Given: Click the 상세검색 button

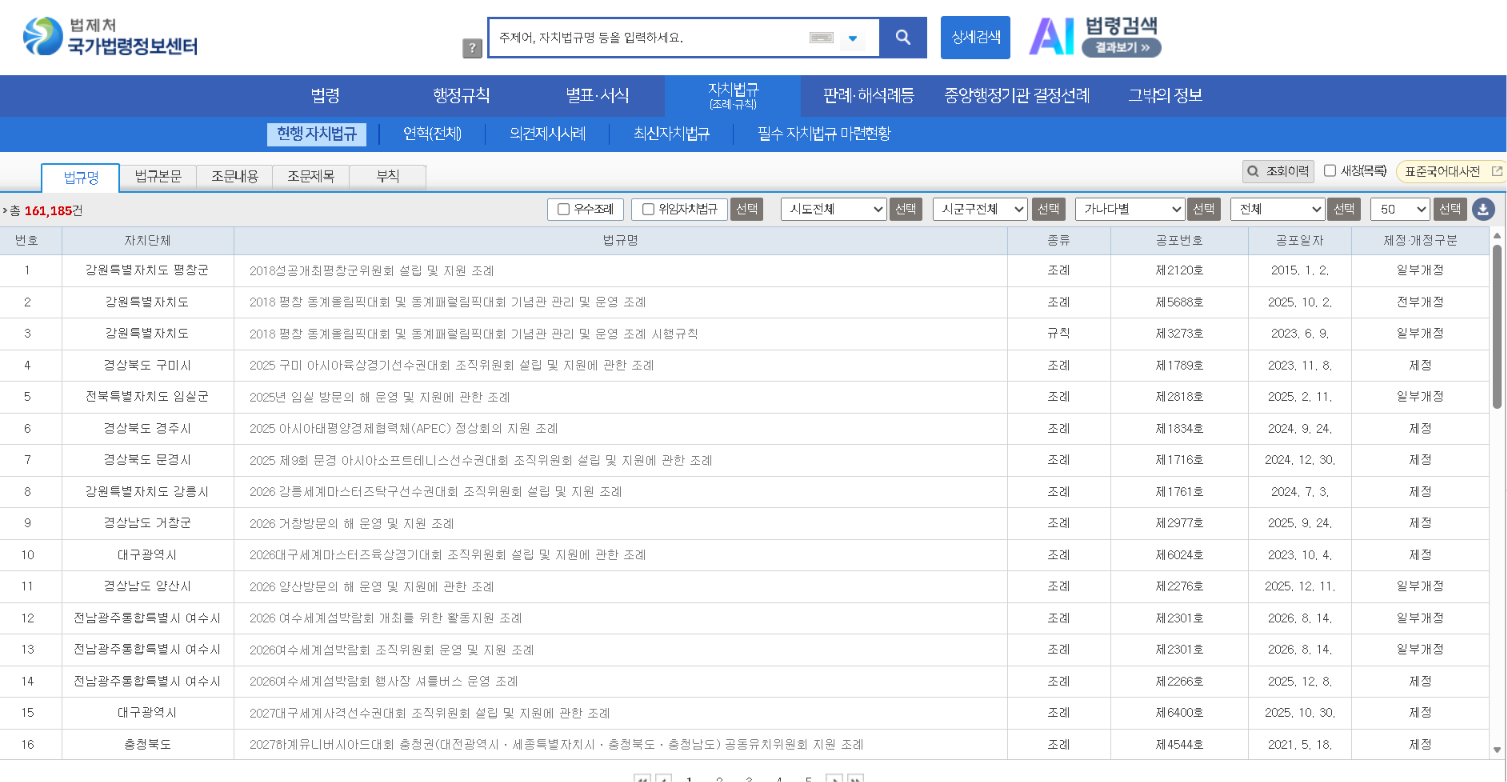Looking at the screenshot, I should [975, 38].
